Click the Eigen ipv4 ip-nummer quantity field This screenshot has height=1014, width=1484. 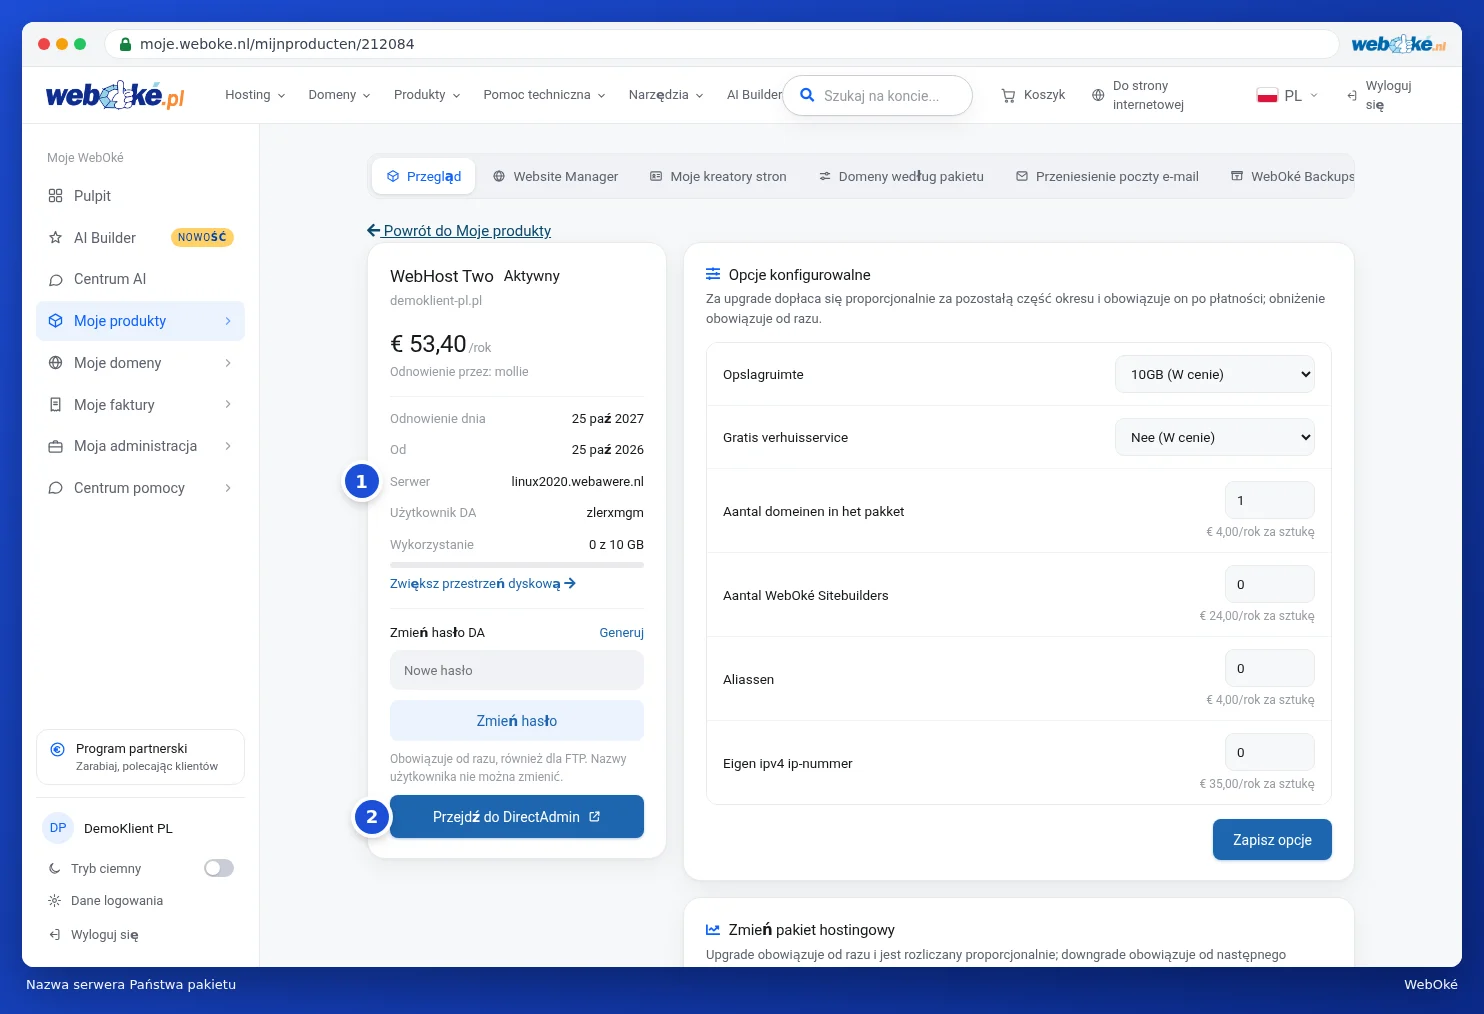point(1270,752)
